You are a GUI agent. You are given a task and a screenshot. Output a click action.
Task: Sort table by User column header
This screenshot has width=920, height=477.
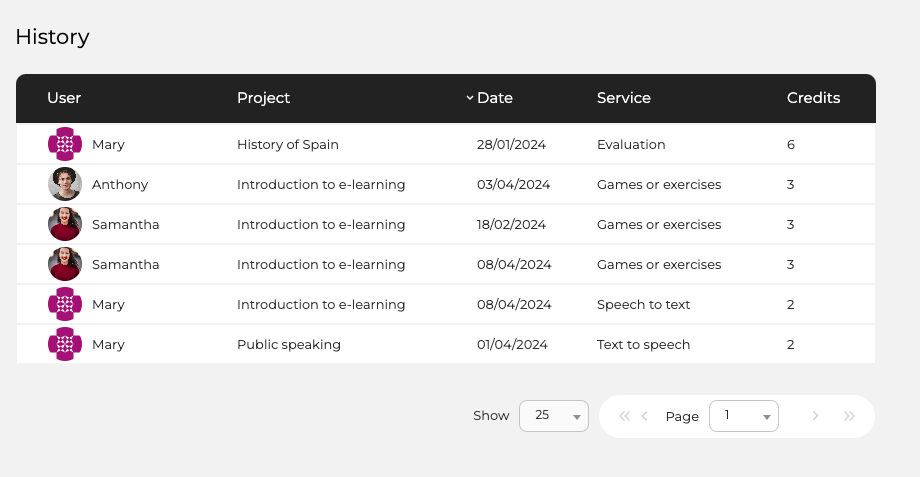64,98
